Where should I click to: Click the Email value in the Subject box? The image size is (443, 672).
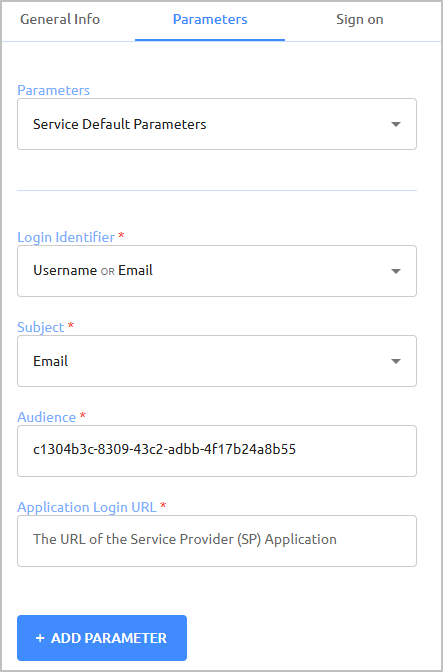[51, 361]
